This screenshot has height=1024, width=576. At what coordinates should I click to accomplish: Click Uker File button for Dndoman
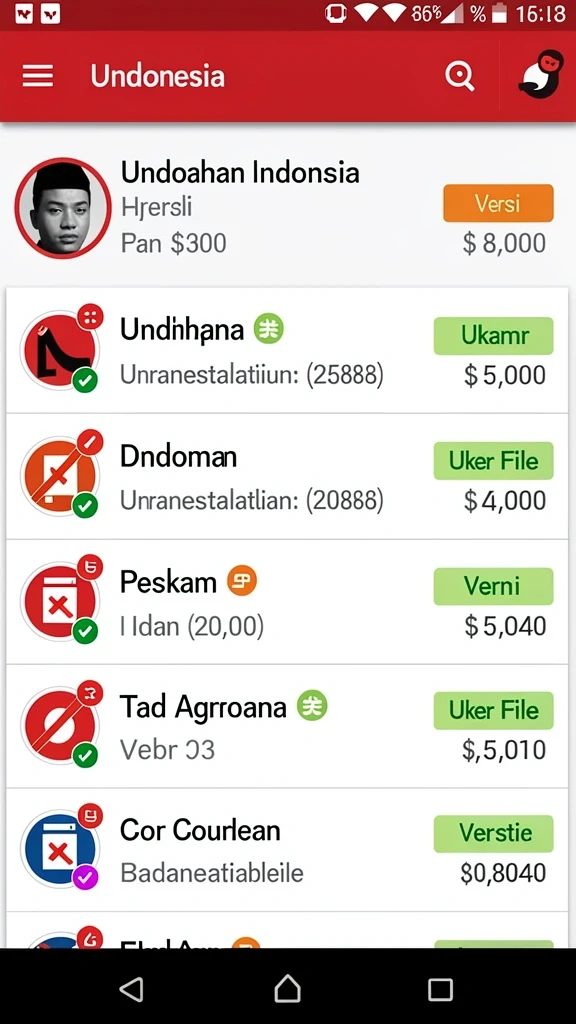tap(494, 460)
